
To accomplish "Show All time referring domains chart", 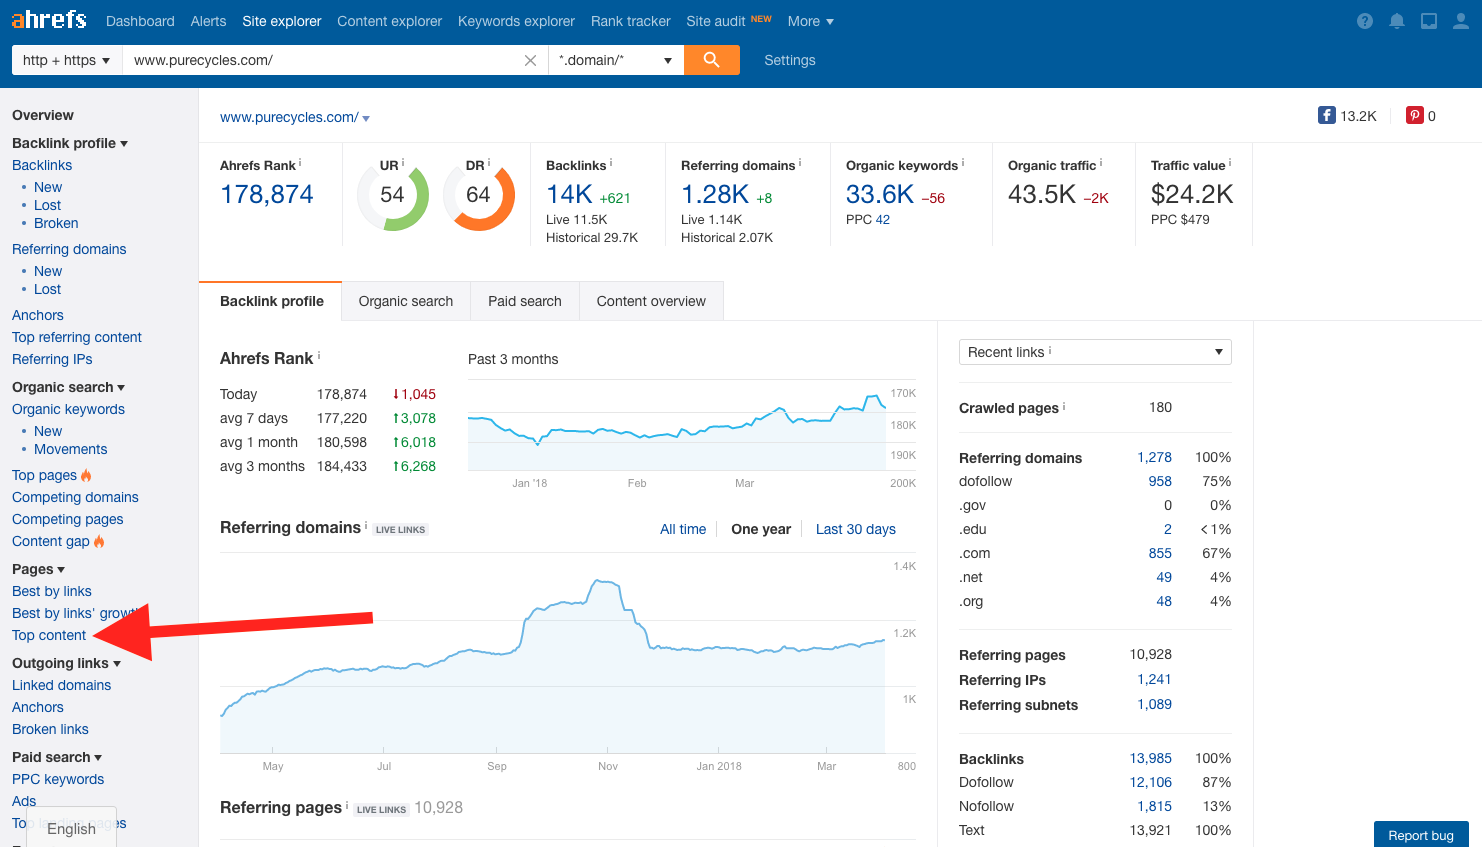I will pos(683,529).
